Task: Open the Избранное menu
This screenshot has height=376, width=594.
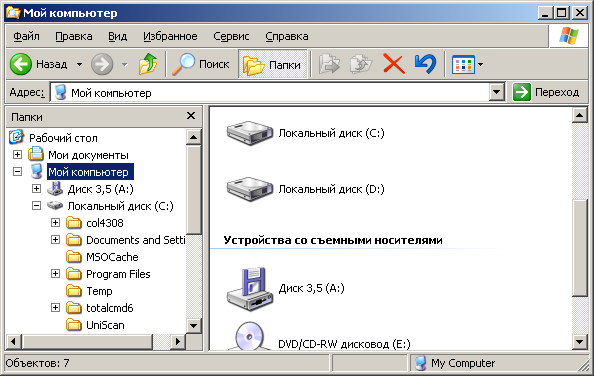Action: (x=170, y=36)
